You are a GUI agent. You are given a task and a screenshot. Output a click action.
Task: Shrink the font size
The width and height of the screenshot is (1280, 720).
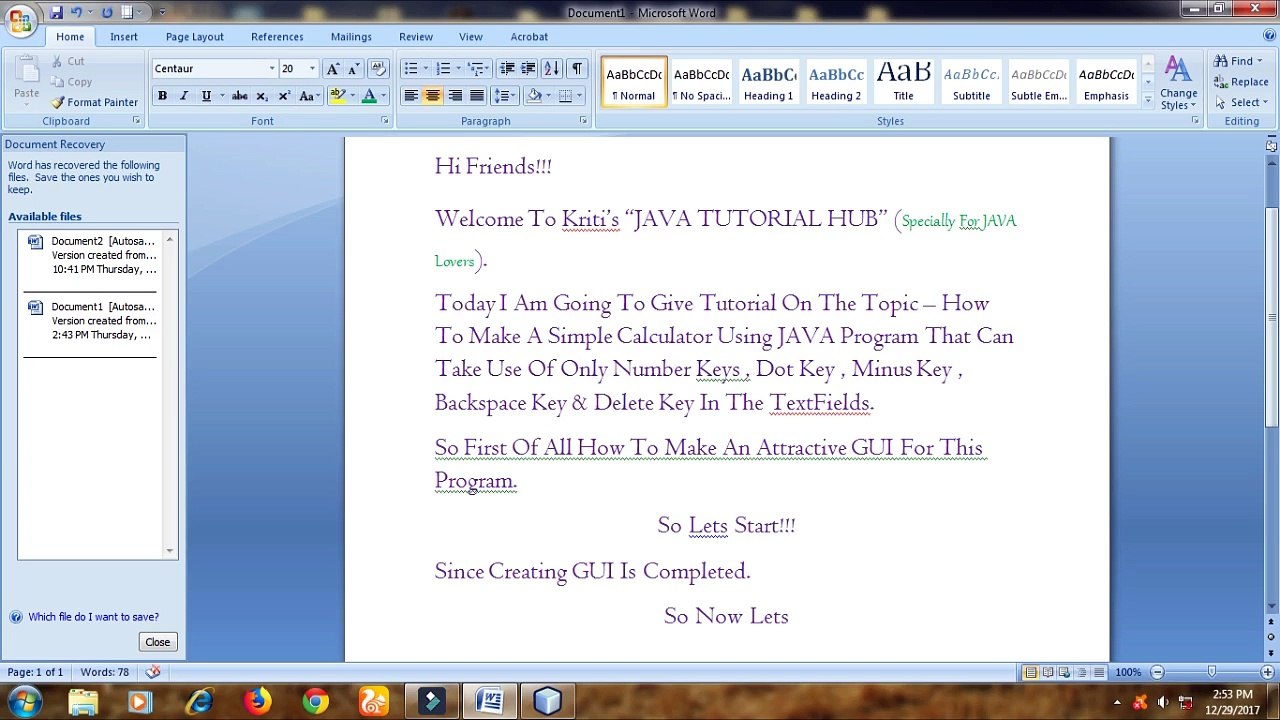353,69
